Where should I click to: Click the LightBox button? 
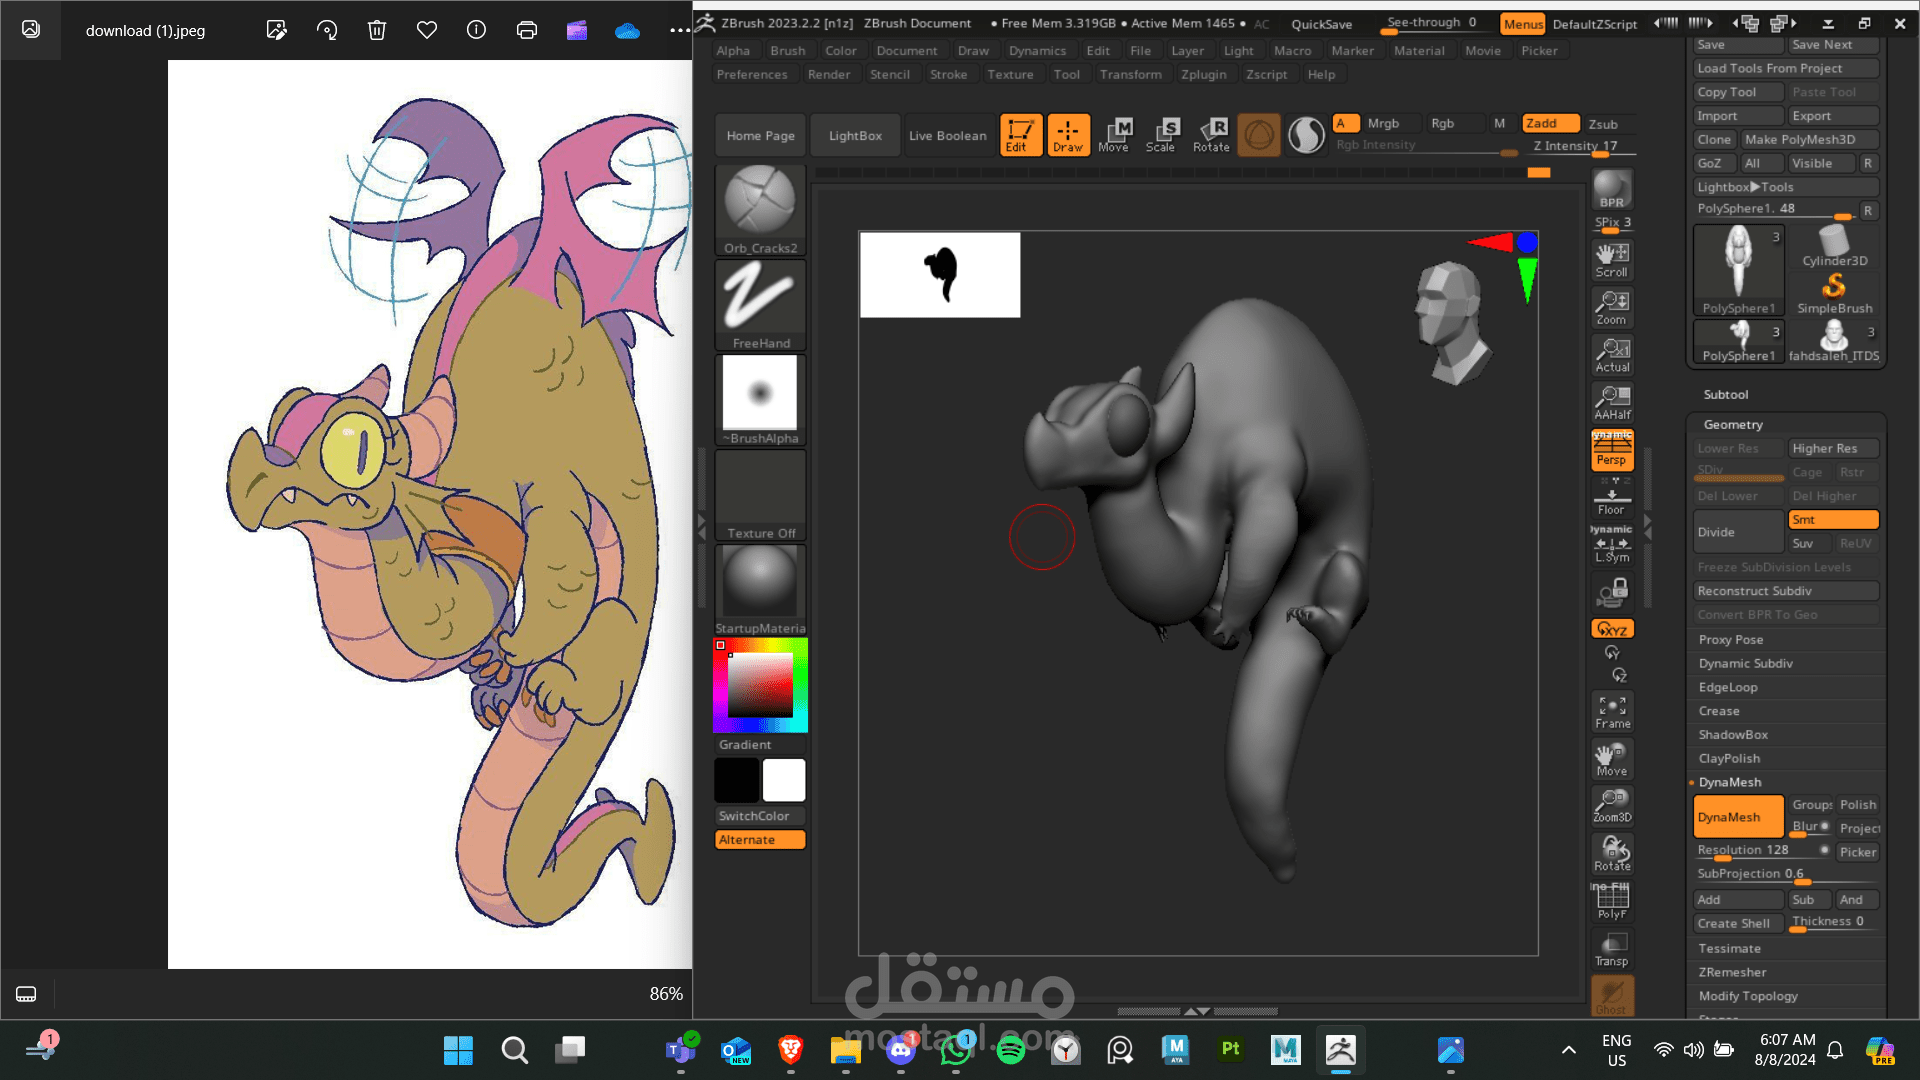[x=855, y=135]
